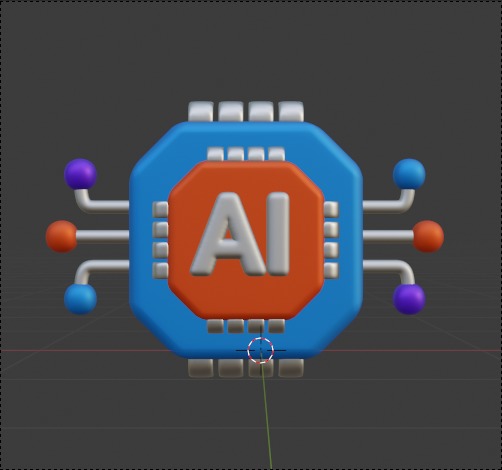Select the orange sphere right of the chip

coord(428,236)
